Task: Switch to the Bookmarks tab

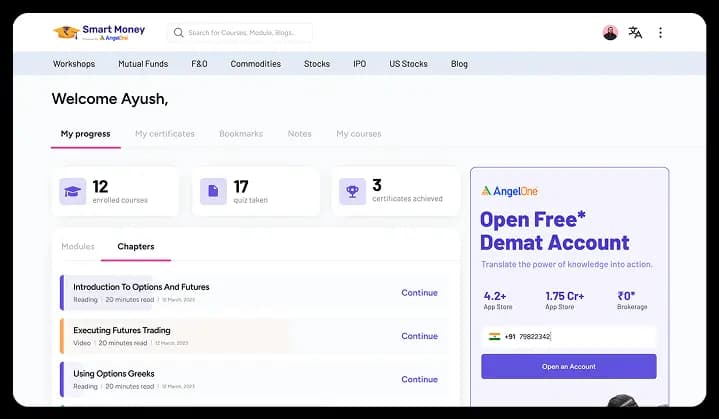Action: tap(241, 134)
